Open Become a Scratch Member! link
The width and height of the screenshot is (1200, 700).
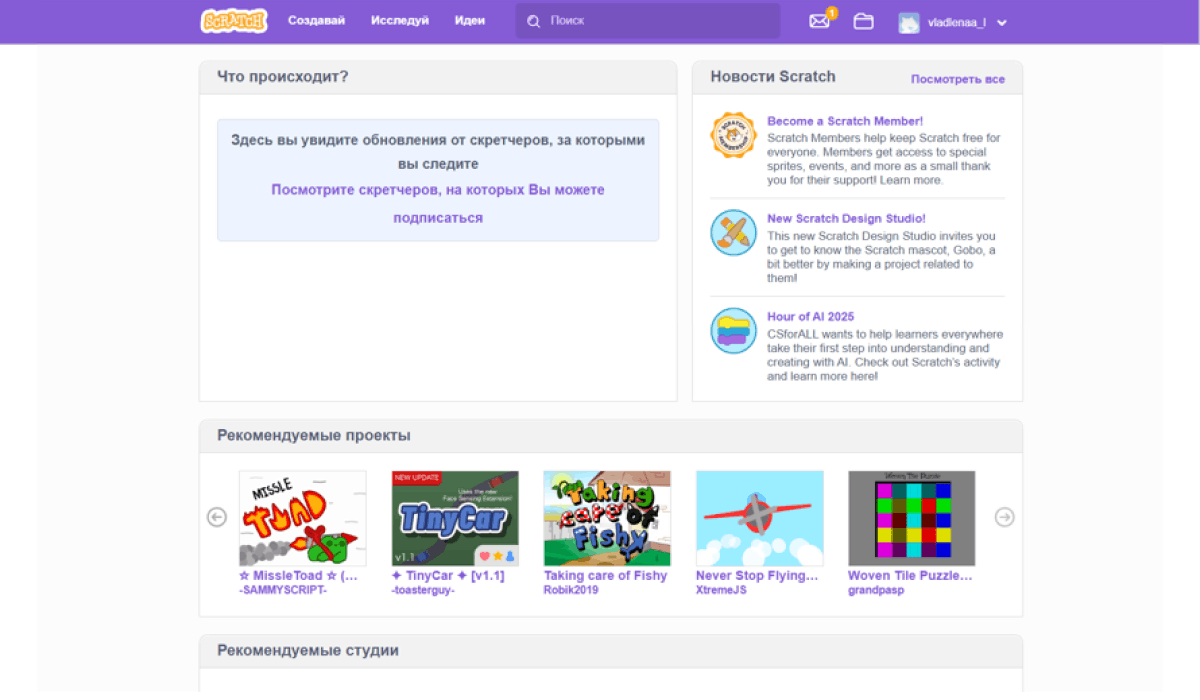tap(844, 121)
